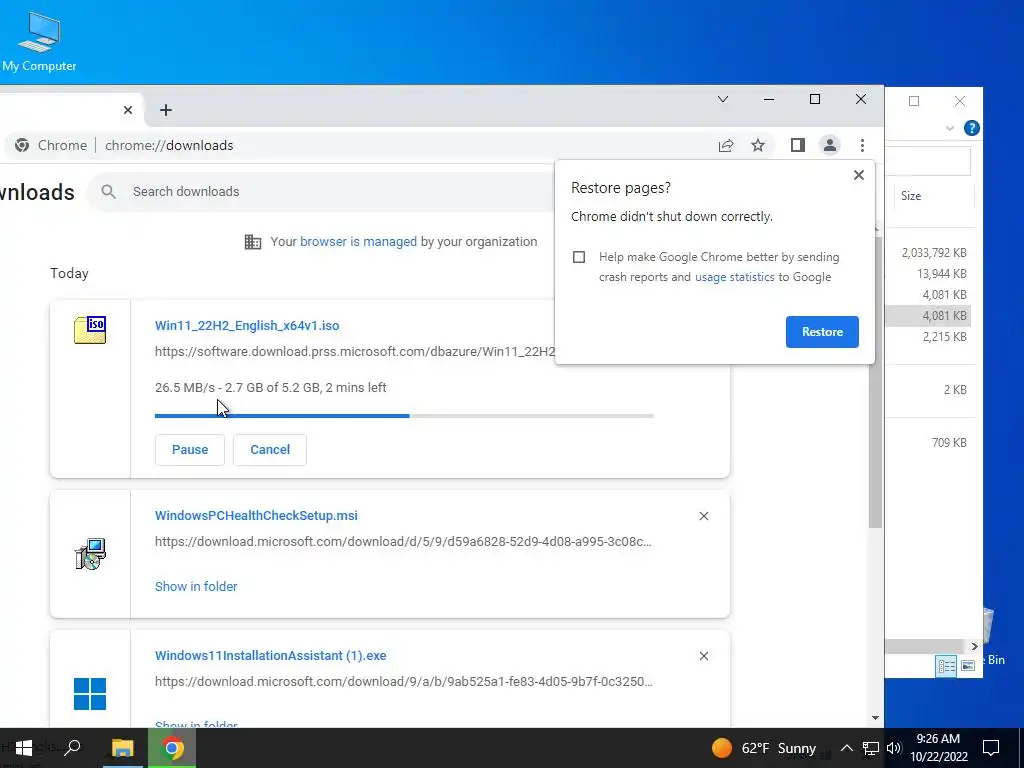
Task: Click the search magnifier icon
Action: [x=108, y=191]
